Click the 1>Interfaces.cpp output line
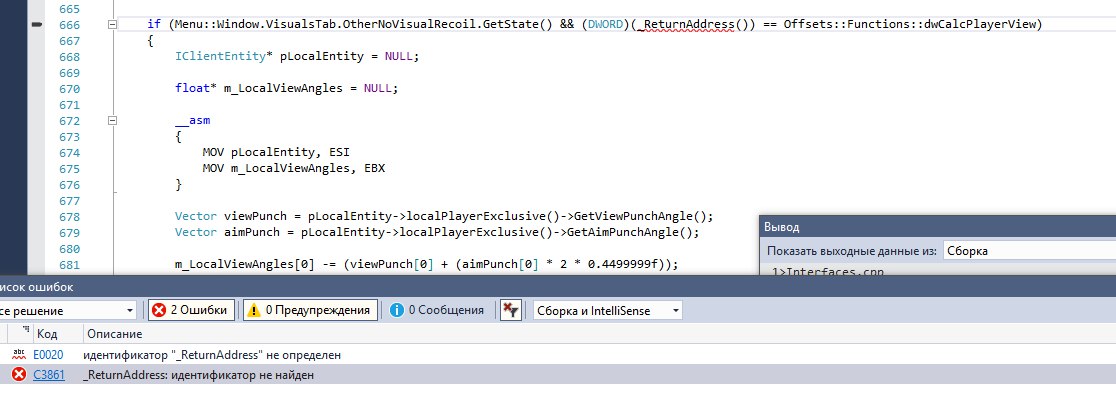 point(828,271)
